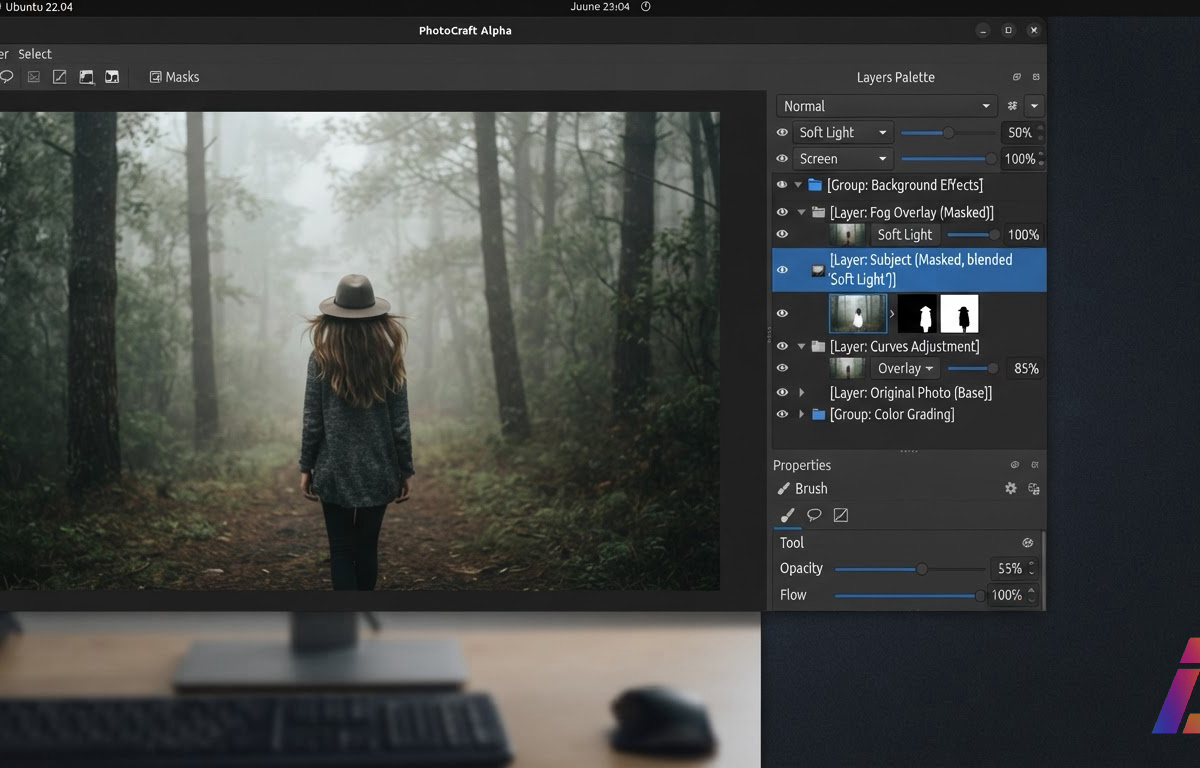This screenshot has width=1200, height=768.
Task: Open the Normal blend mode dropdown
Action: coord(886,106)
